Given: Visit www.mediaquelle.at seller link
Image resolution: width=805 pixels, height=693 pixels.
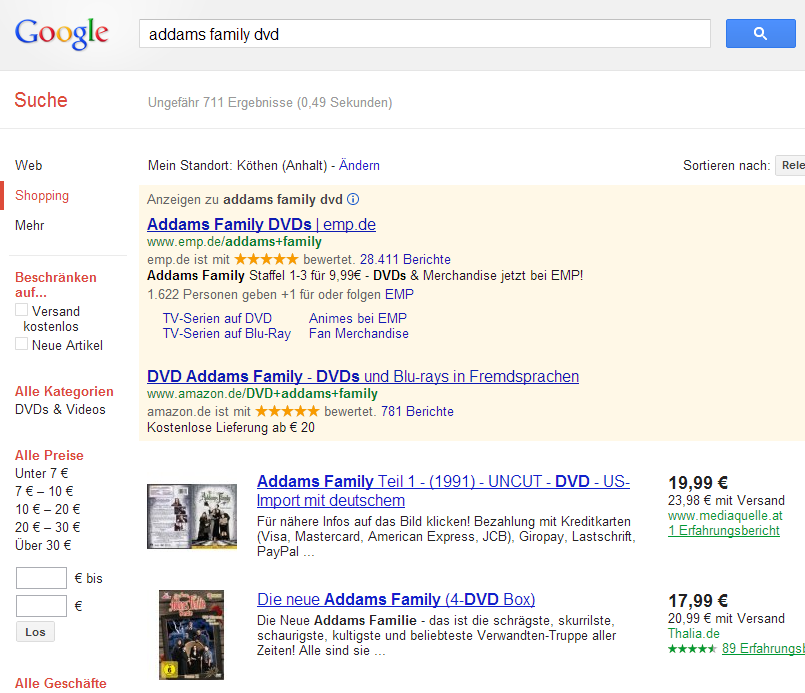Looking at the screenshot, I should coord(725,515).
